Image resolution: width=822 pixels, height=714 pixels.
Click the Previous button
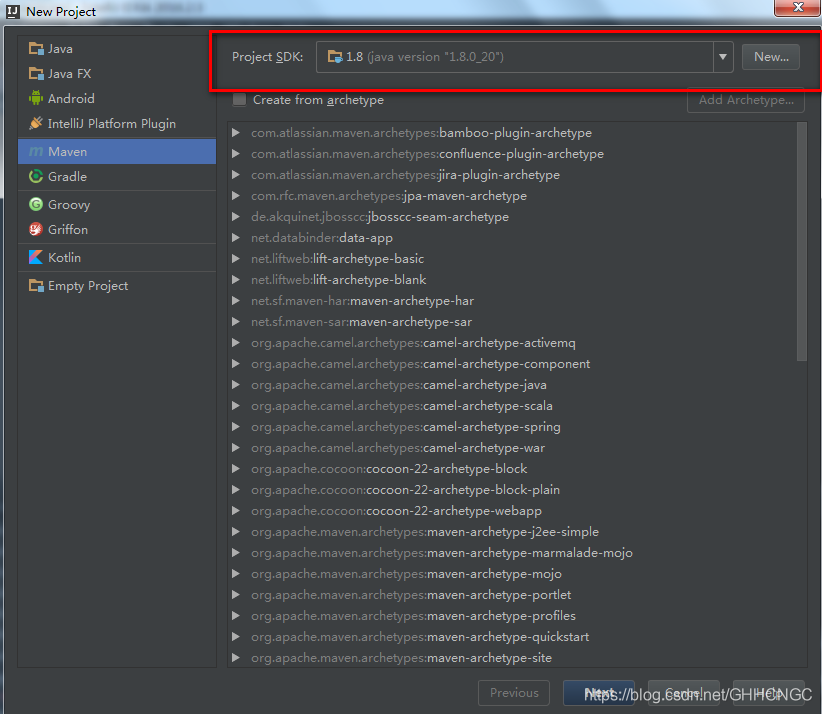pos(514,693)
